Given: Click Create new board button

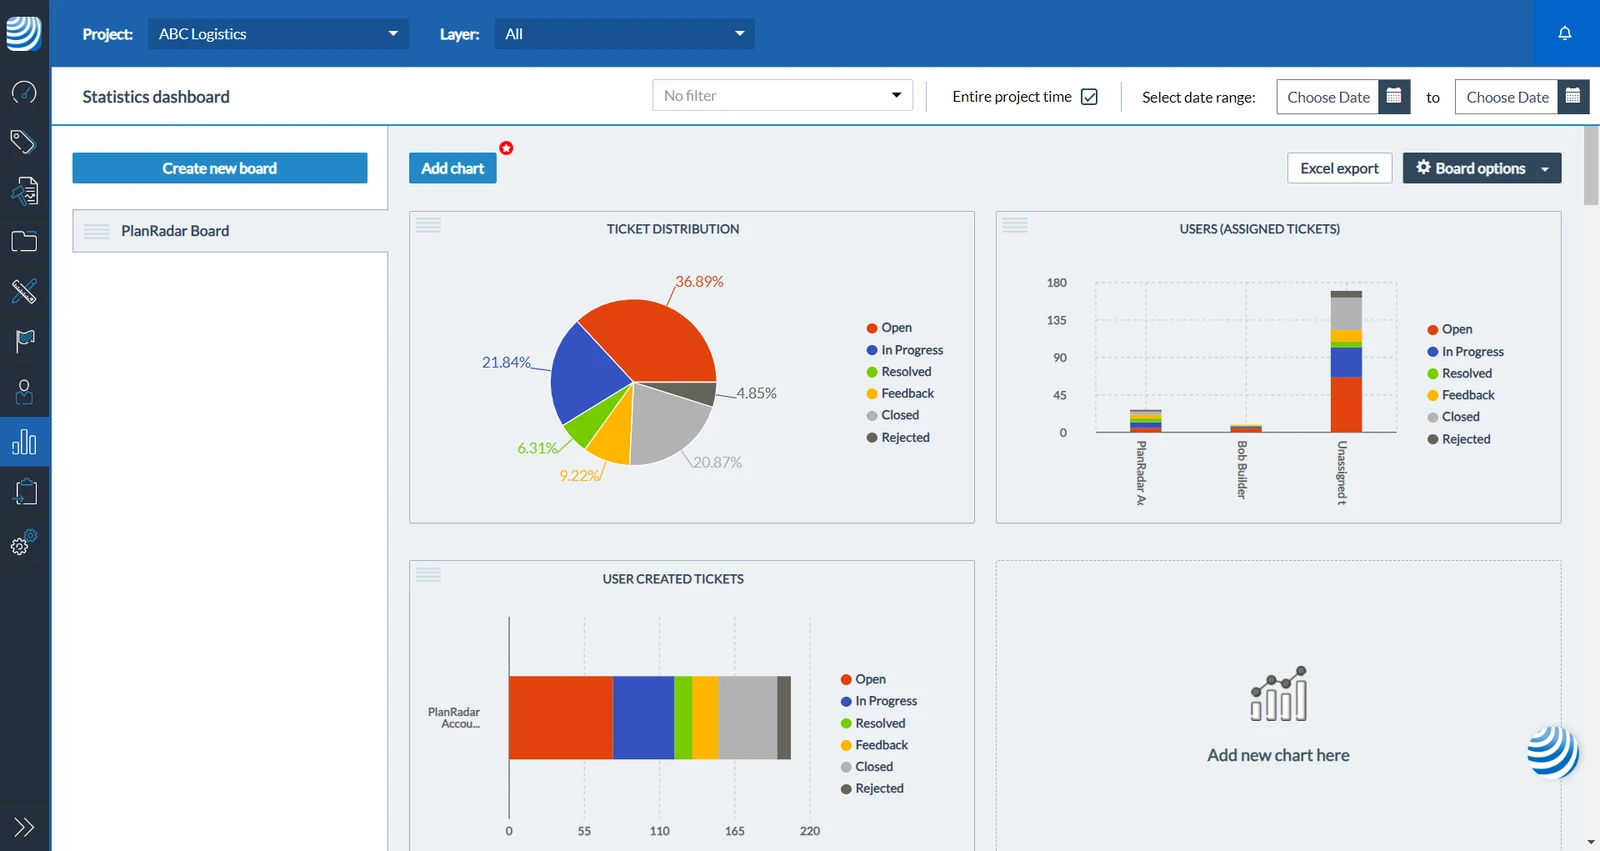Looking at the screenshot, I should 220,168.
